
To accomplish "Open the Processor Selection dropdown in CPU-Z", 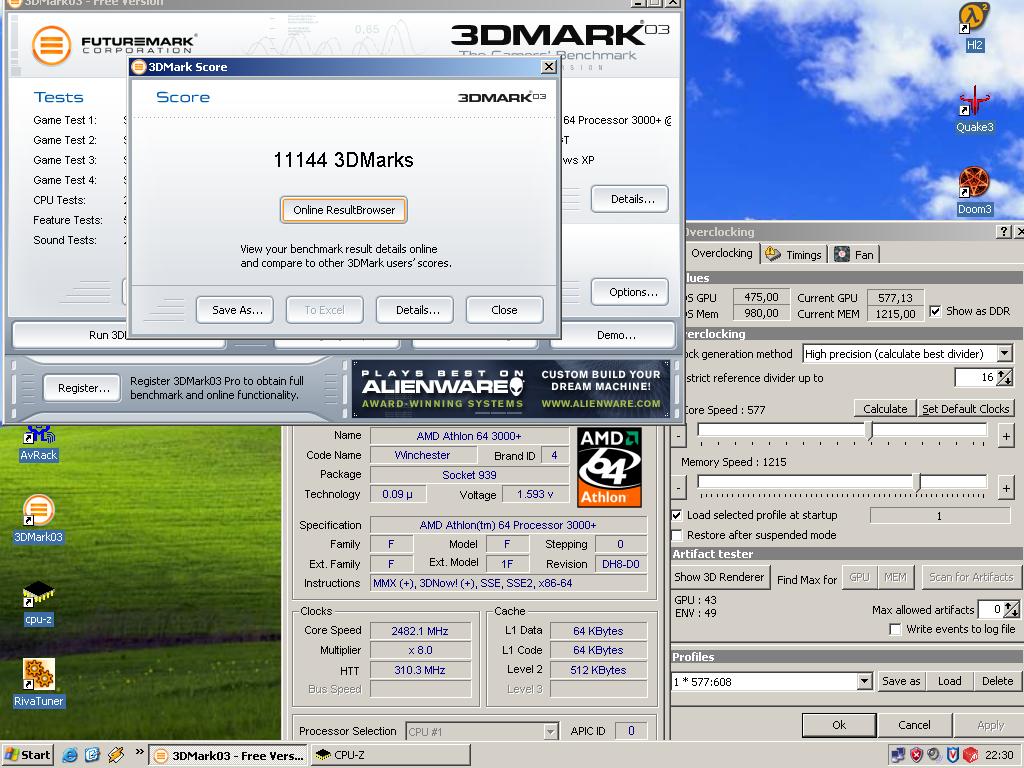I will click(551, 731).
